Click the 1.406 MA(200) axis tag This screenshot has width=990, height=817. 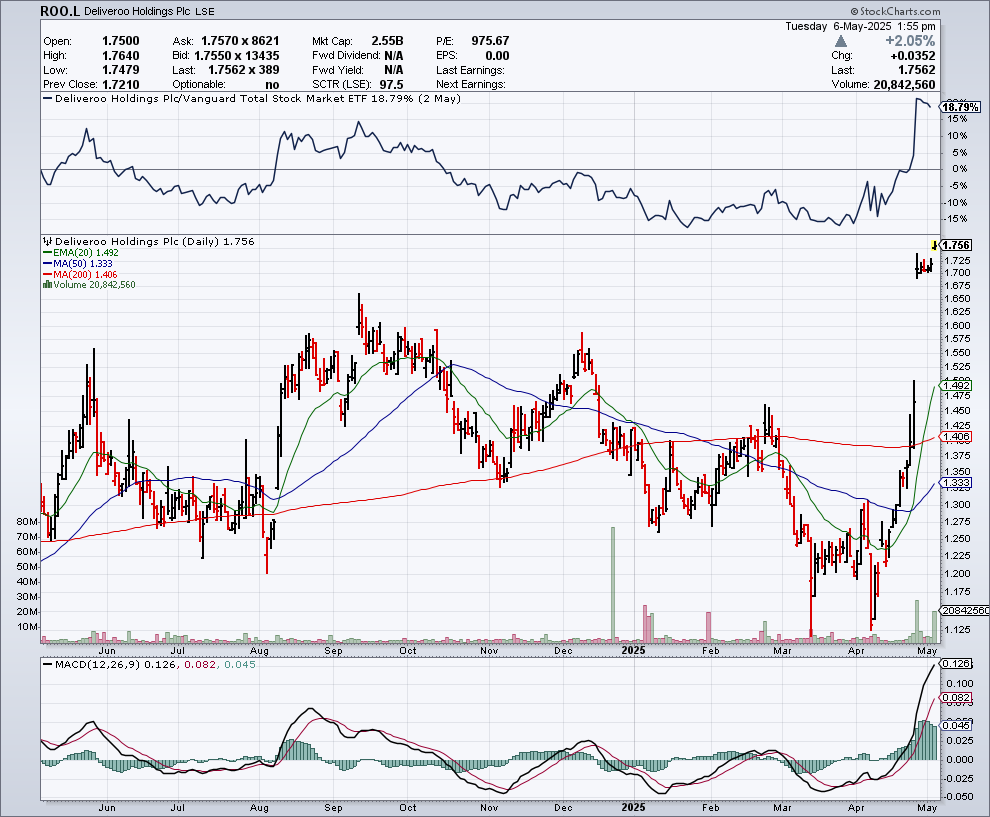tap(956, 436)
